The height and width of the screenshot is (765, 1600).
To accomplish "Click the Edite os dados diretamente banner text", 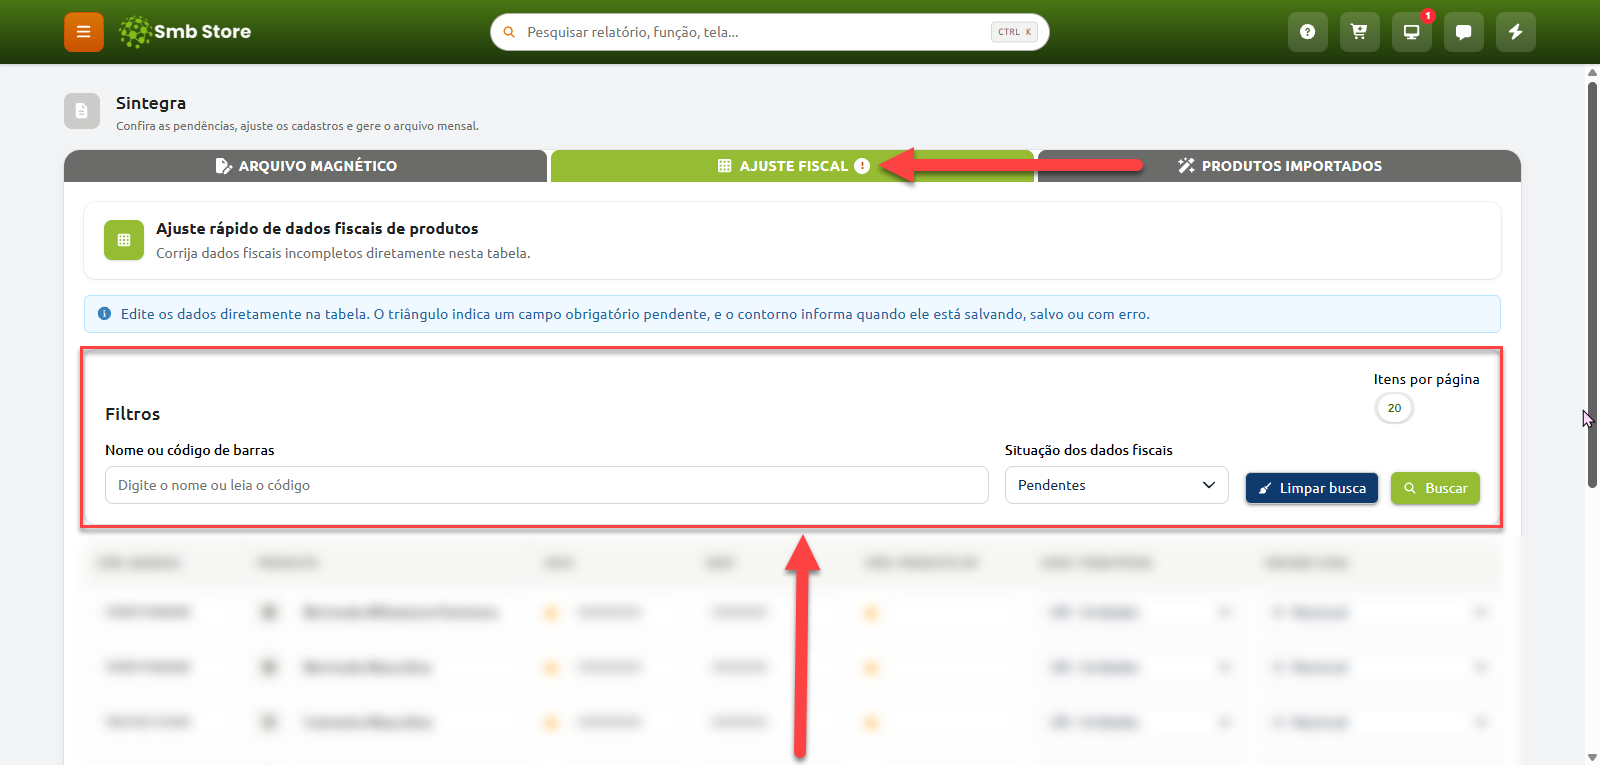I will pyautogui.click(x=635, y=314).
